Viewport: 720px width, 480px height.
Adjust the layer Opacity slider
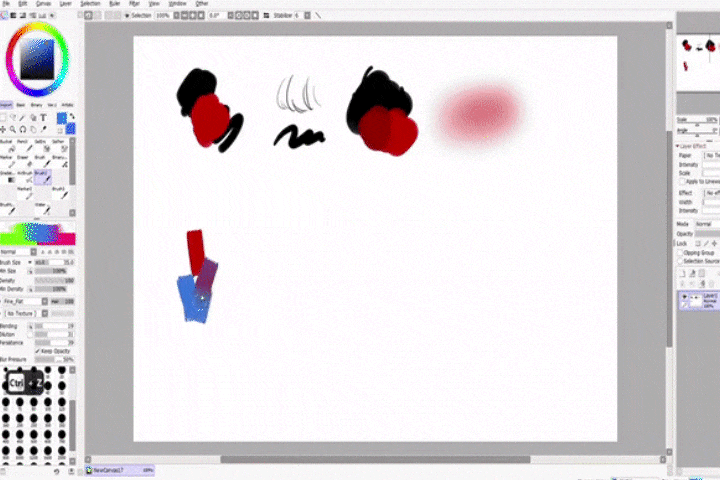click(707, 234)
